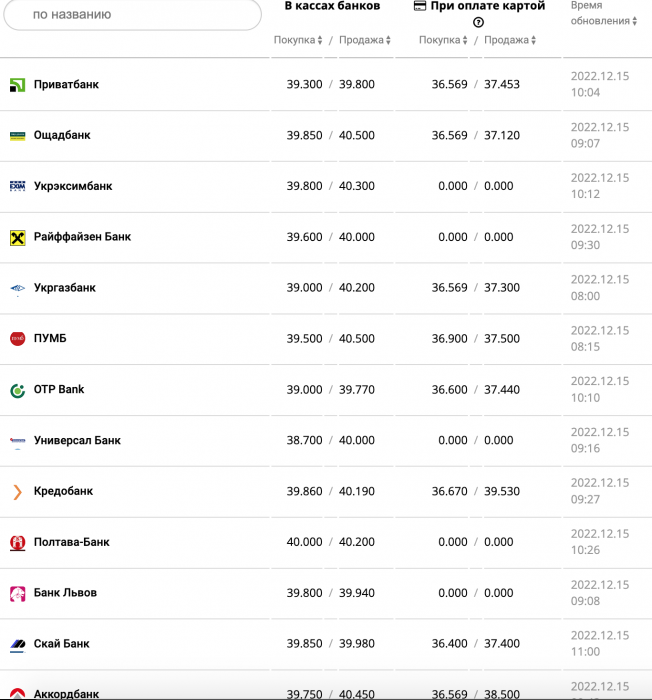Image resolution: width=652 pixels, height=700 pixels.
Task: Focus the search by name field
Action: (x=132, y=14)
